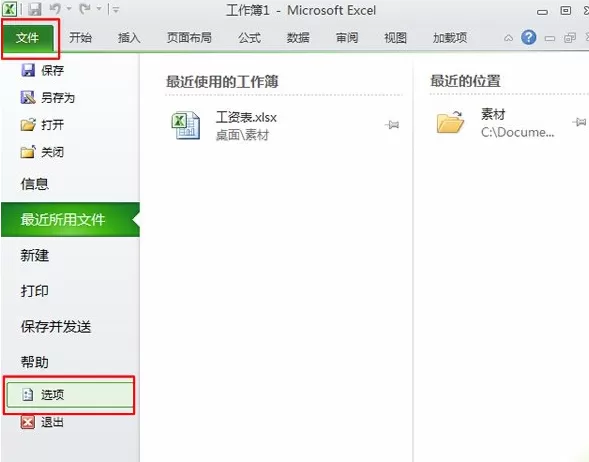
Task: Open the 审阅 ribbon tab
Action: tap(347, 38)
